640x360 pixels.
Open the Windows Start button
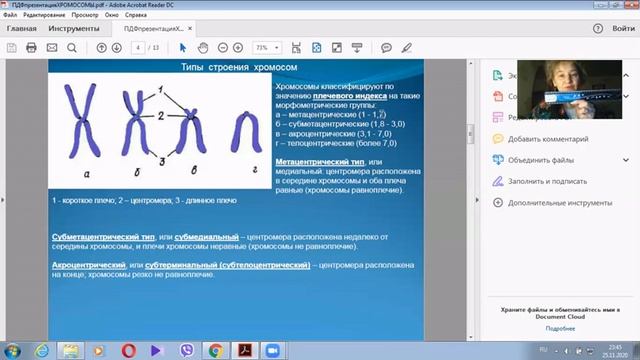tap(12, 351)
